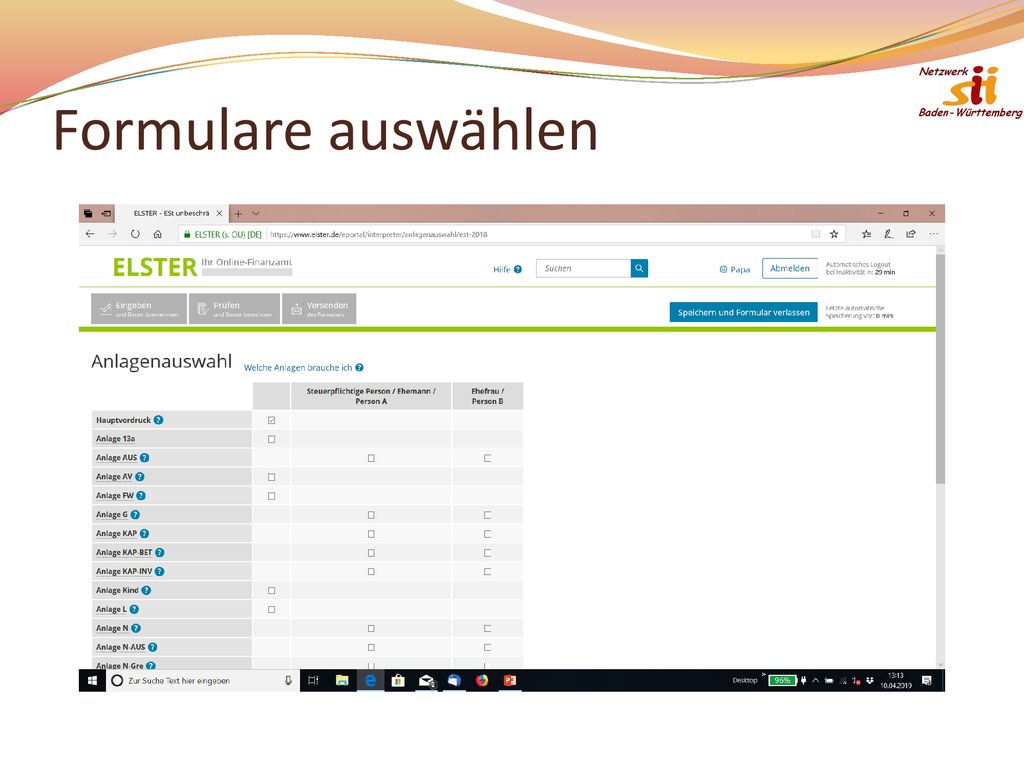Open the help icon next to Anlage N-AUS
This screenshot has width=1024, height=768.
153,647
